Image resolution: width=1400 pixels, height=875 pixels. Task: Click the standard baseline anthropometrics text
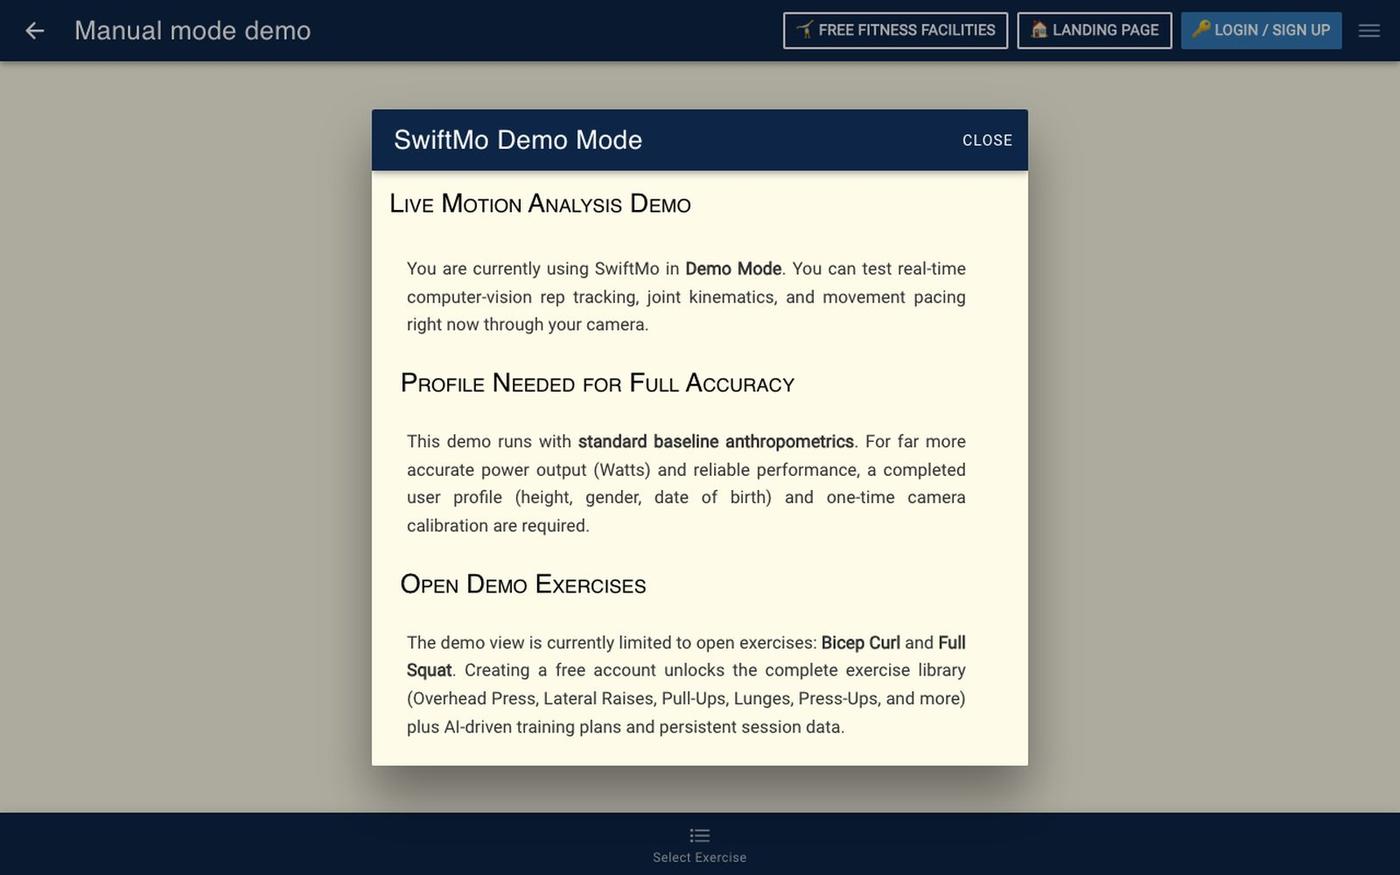(x=716, y=442)
